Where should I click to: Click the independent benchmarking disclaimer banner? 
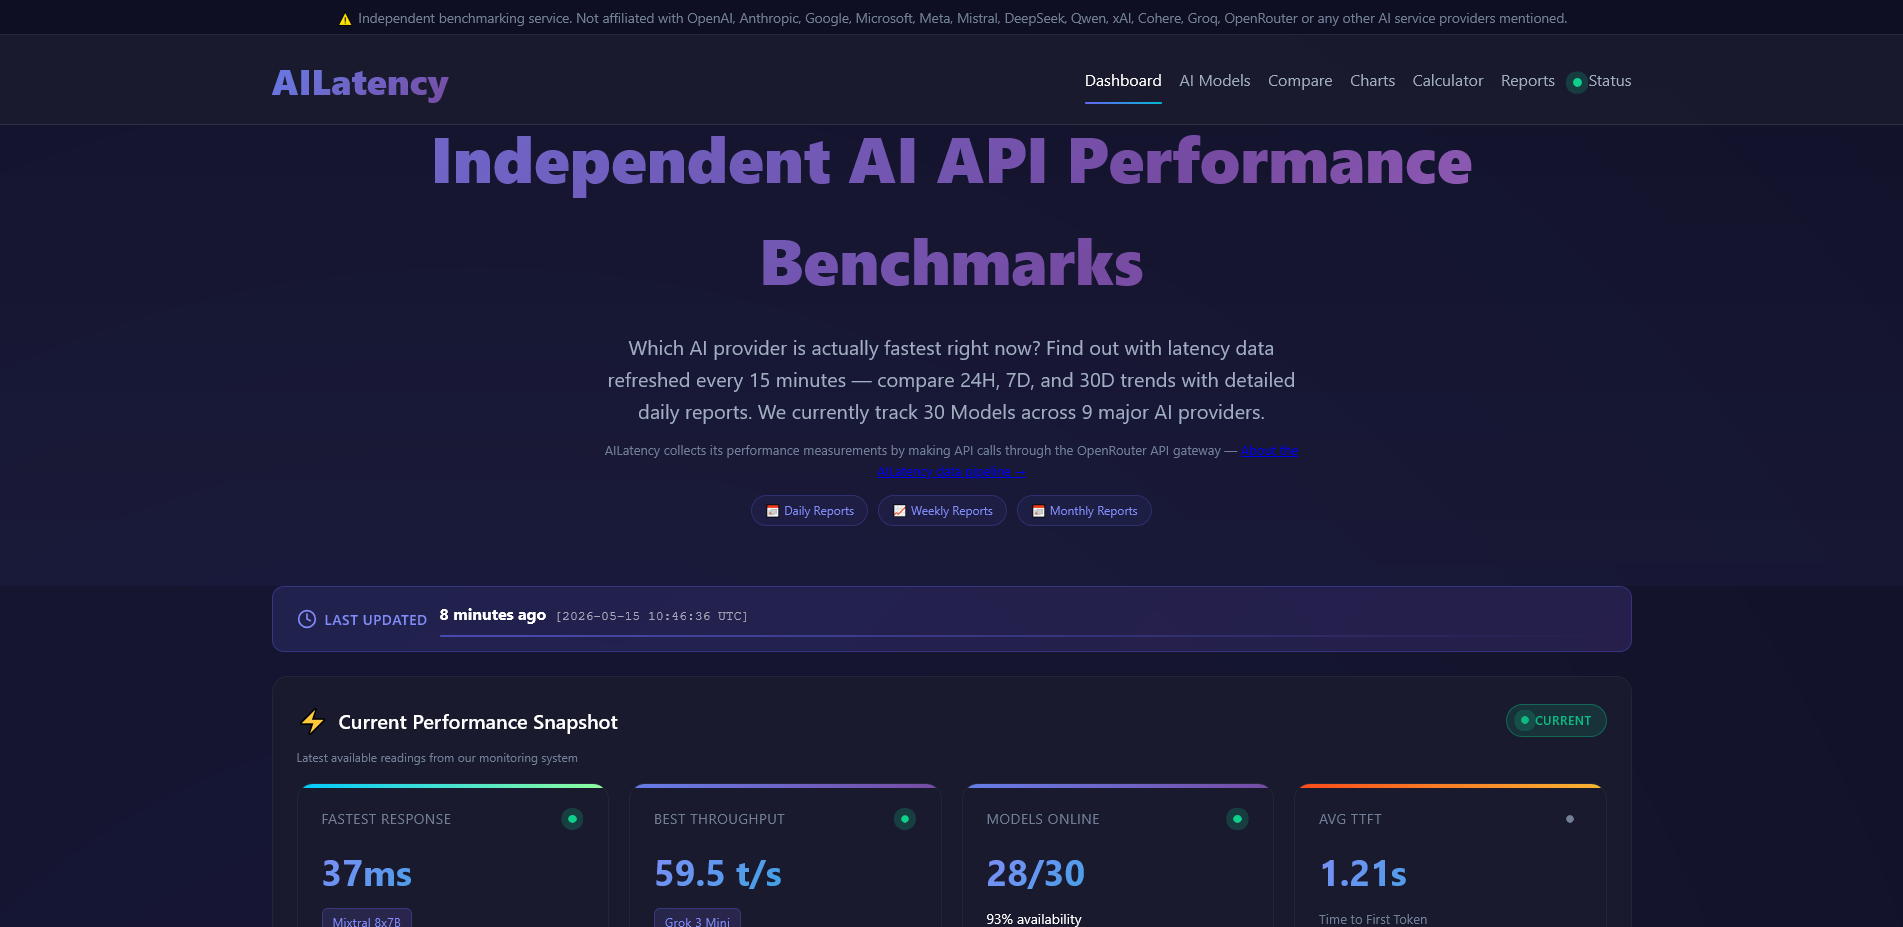coord(952,18)
